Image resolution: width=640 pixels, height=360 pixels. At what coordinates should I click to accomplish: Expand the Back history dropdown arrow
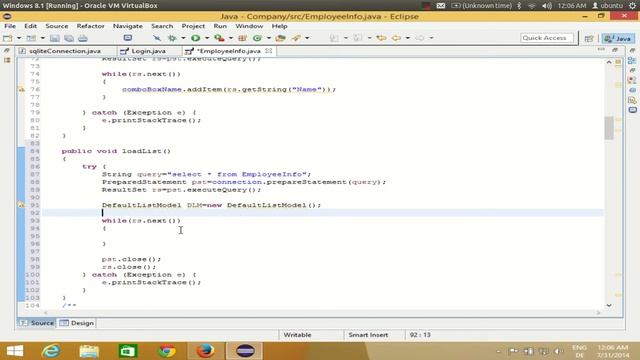(x=407, y=38)
